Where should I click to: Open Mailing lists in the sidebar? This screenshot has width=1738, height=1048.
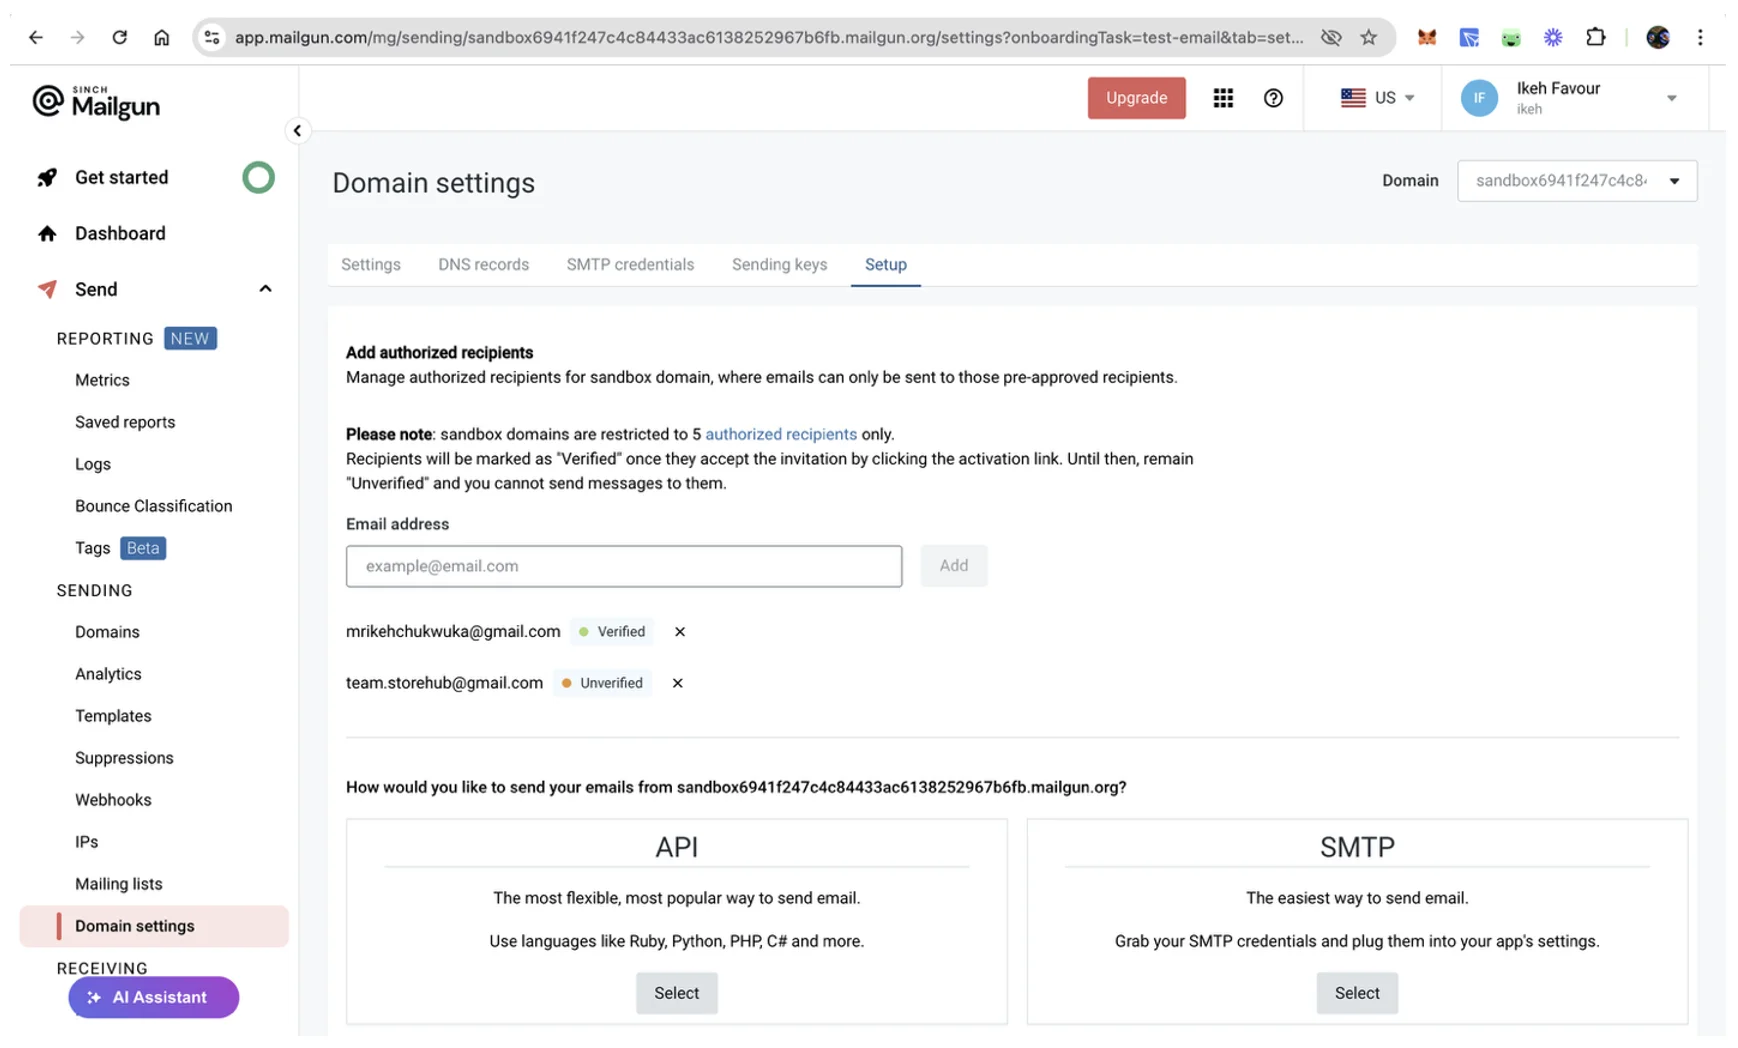click(118, 884)
